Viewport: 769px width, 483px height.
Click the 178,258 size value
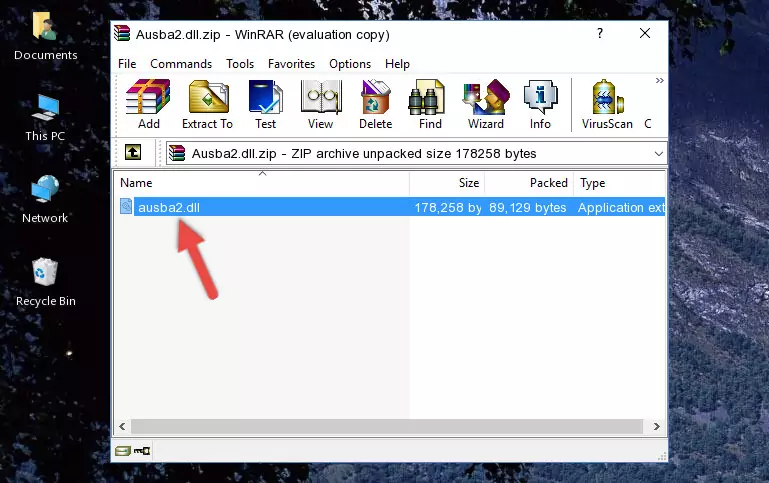(x=448, y=207)
